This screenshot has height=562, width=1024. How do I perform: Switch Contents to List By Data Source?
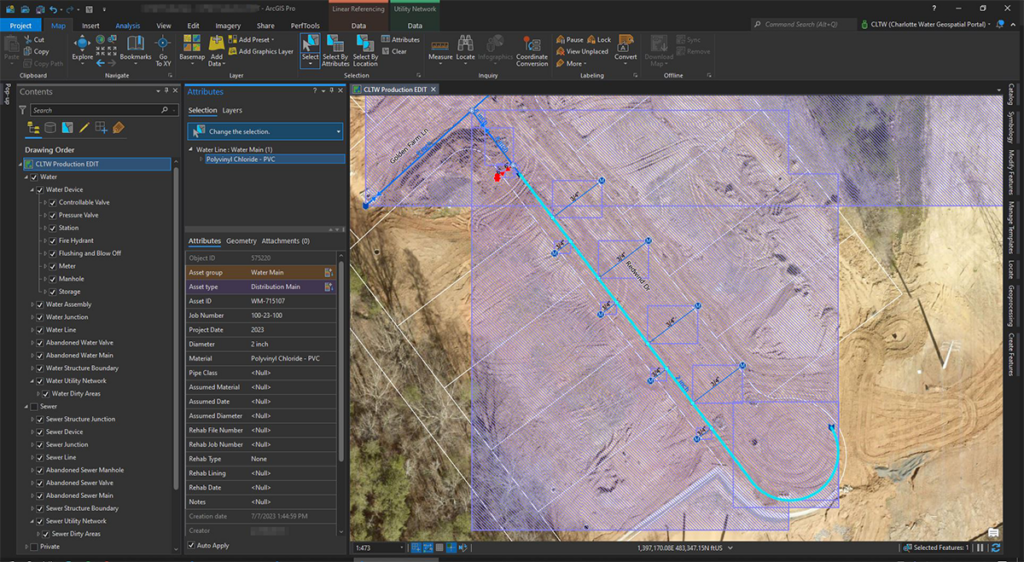pos(50,128)
